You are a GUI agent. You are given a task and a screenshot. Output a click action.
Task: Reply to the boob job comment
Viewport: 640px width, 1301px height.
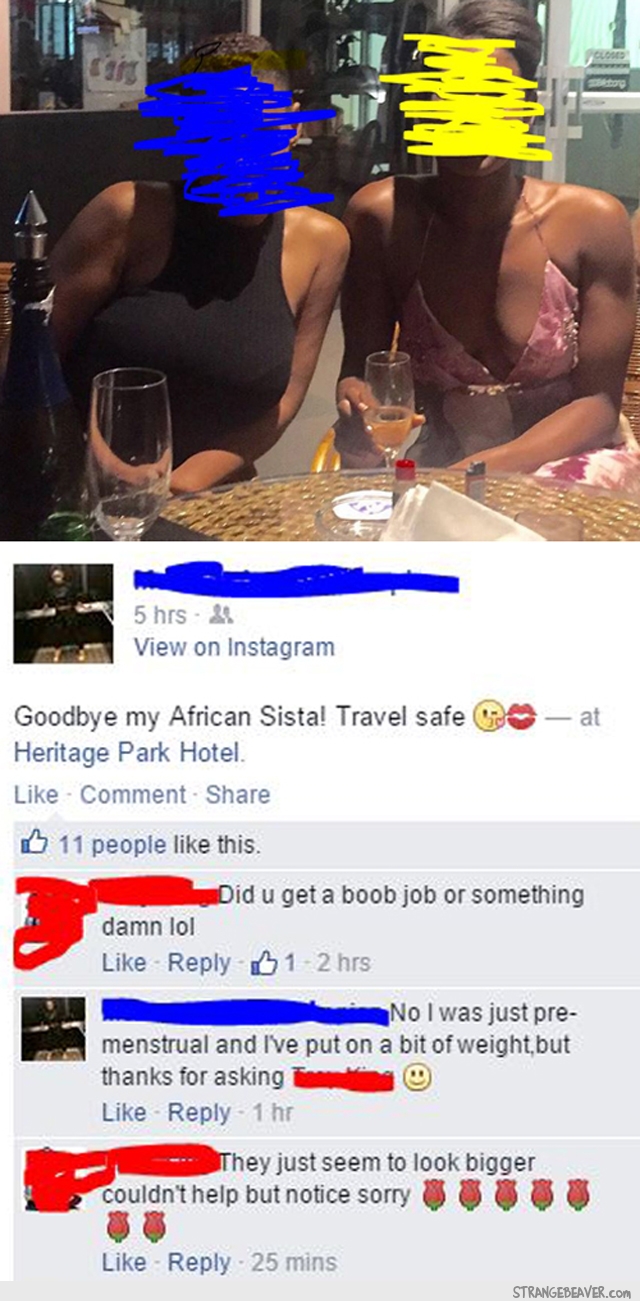pos(199,963)
